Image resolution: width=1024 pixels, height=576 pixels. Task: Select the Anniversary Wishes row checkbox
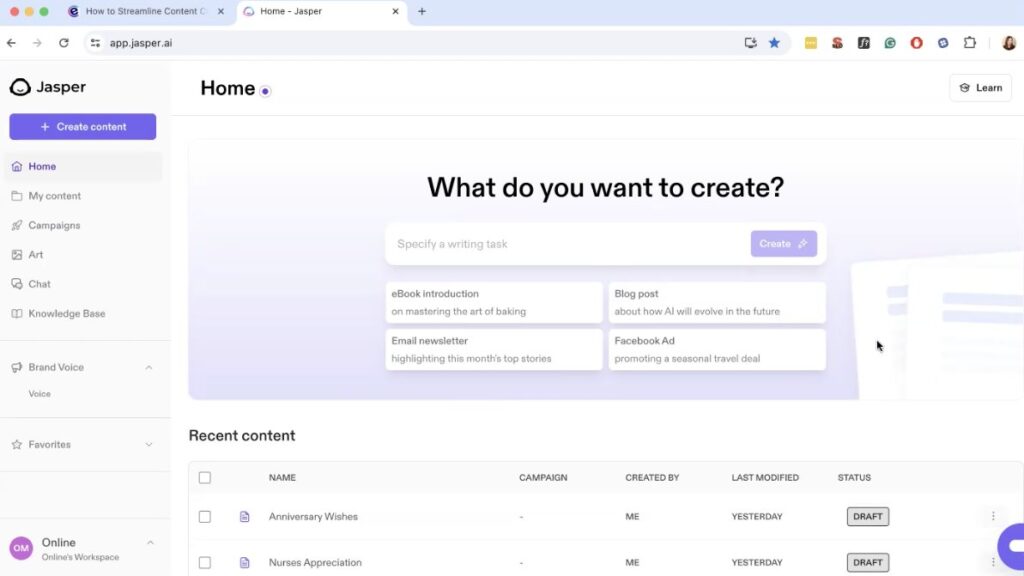(x=205, y=516)
